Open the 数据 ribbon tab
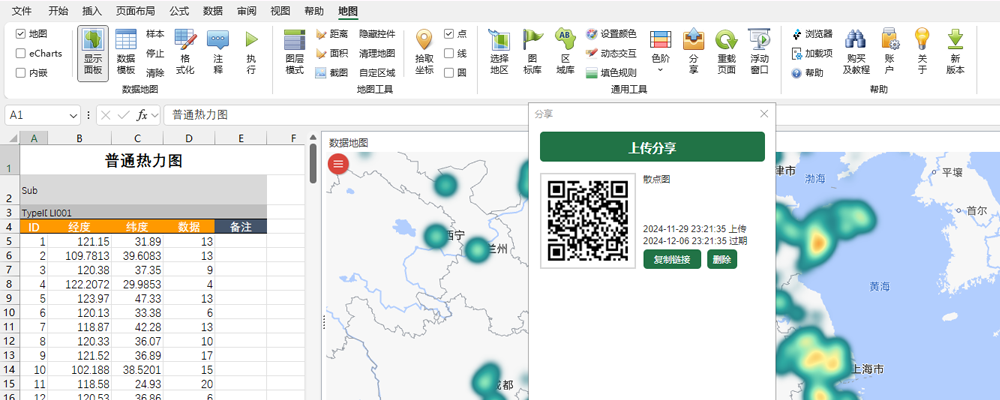The width and height of the screenshot is (1000, 400). click(212, 11)
